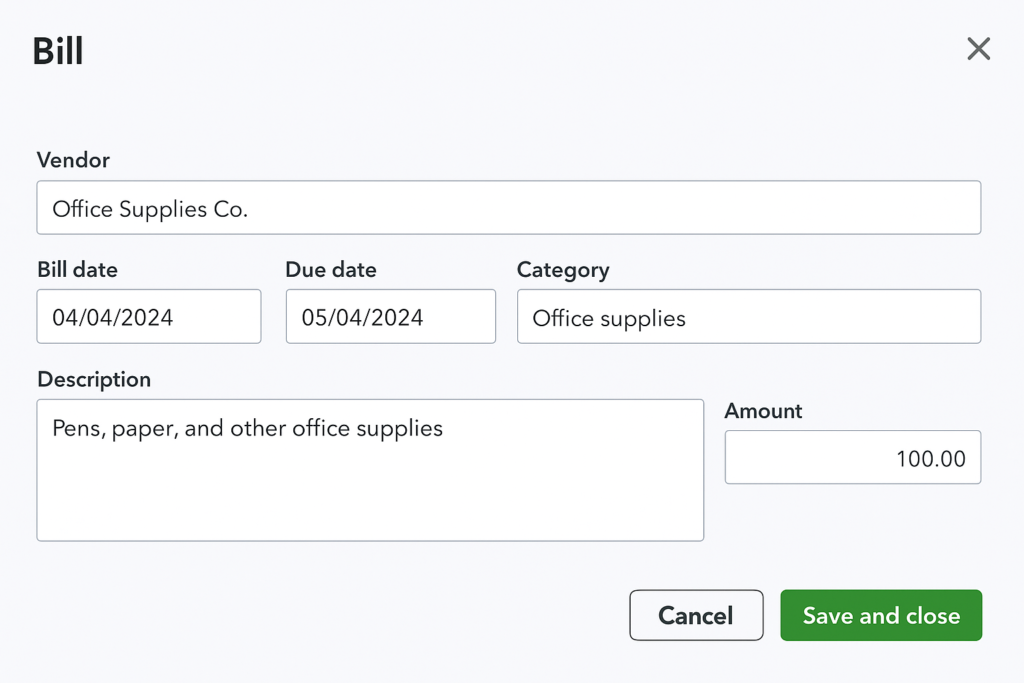Click the 100.00 amount value

coord(930,459)
